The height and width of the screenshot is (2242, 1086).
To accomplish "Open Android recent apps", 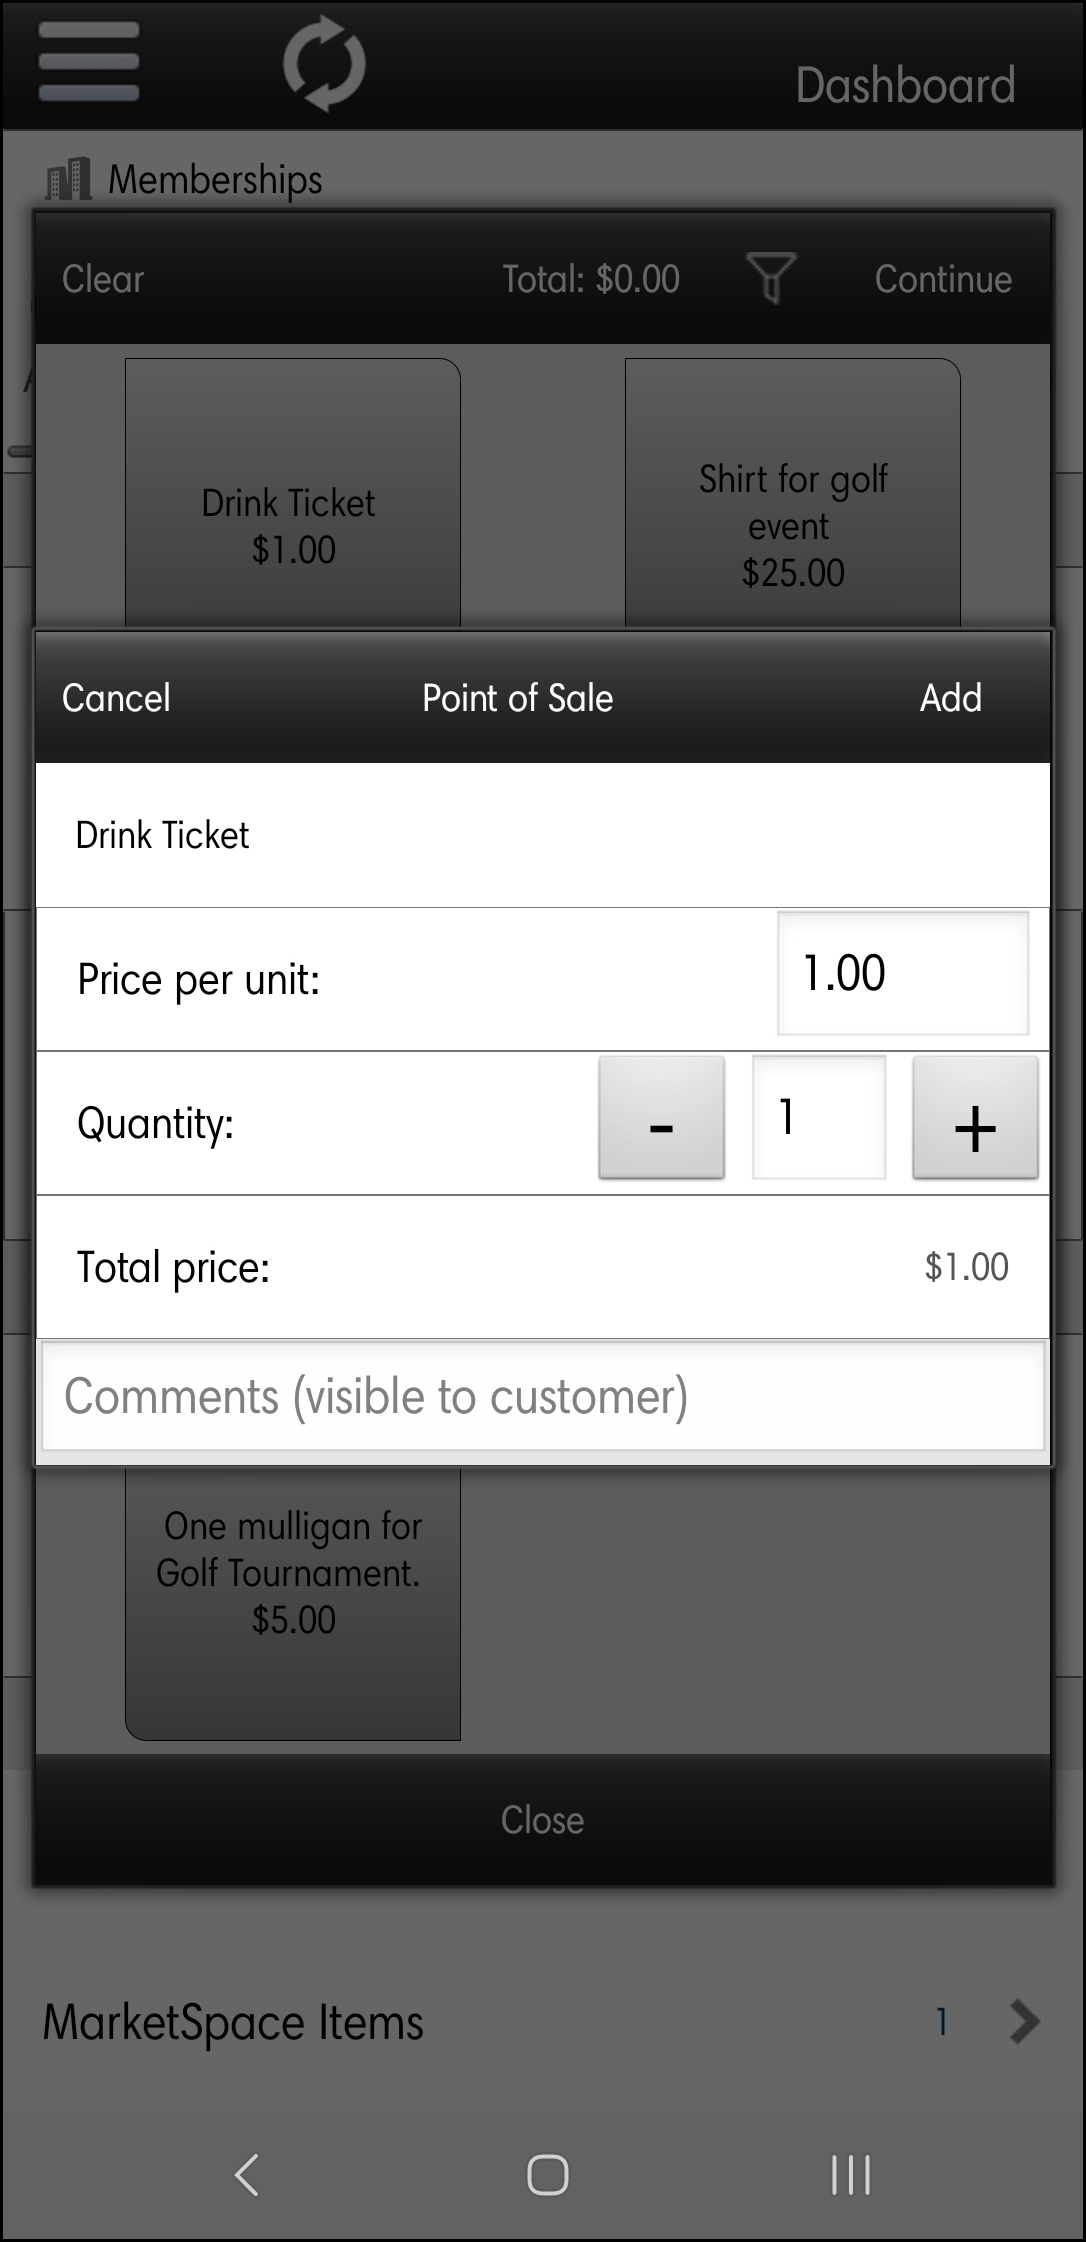I will pos(850,2174).
